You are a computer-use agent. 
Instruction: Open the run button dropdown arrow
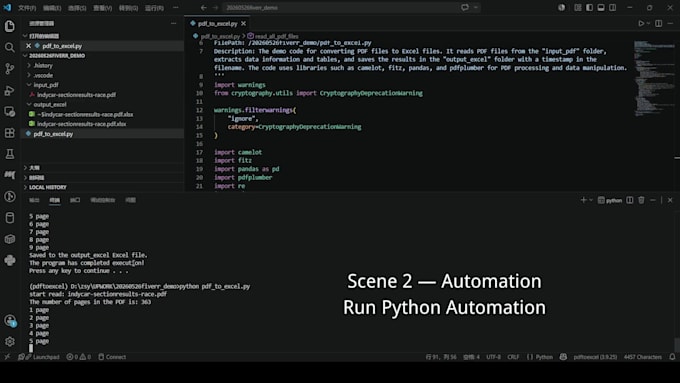648,23
